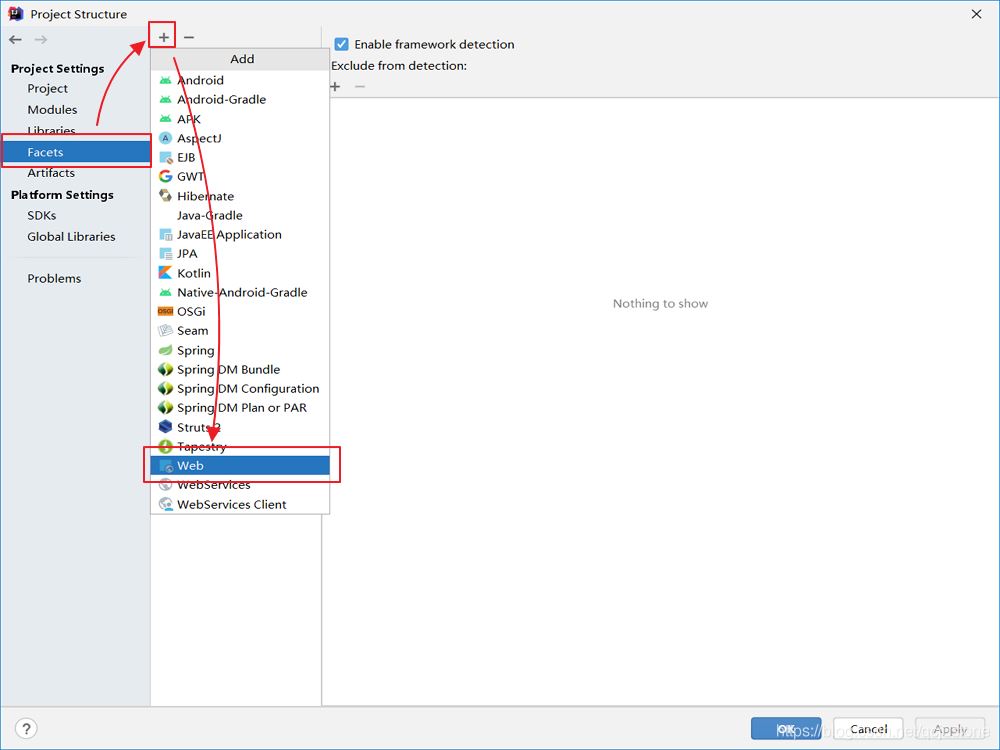The height and width of the screenshot is (750, 1000).
Task: Select WebServices Client facet
Action: coord(231,504)
